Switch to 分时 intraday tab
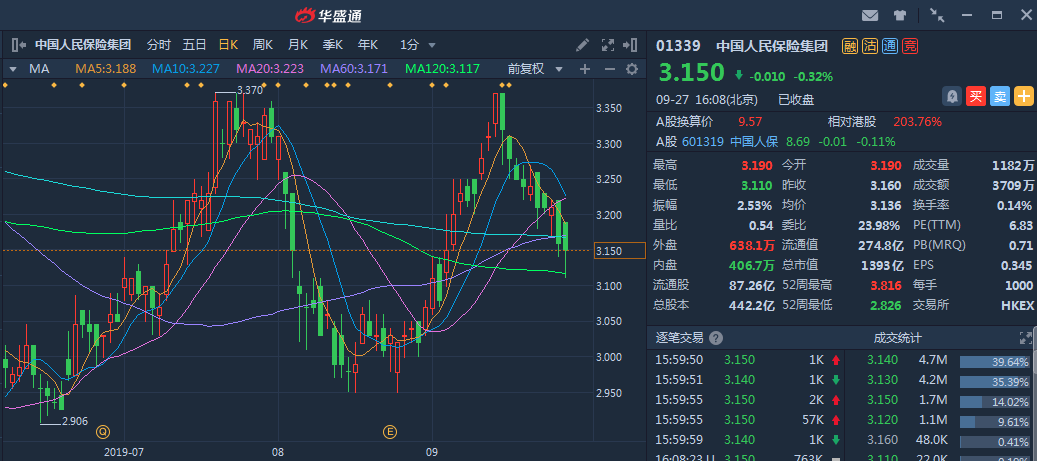This screenshot has width=1037, height=461. coord(159,45)
